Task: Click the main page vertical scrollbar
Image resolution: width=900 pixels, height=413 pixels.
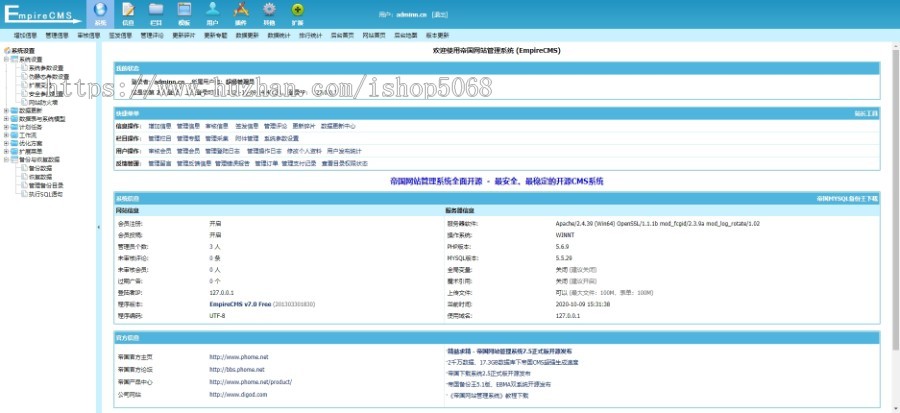Action: pos(895,201)
